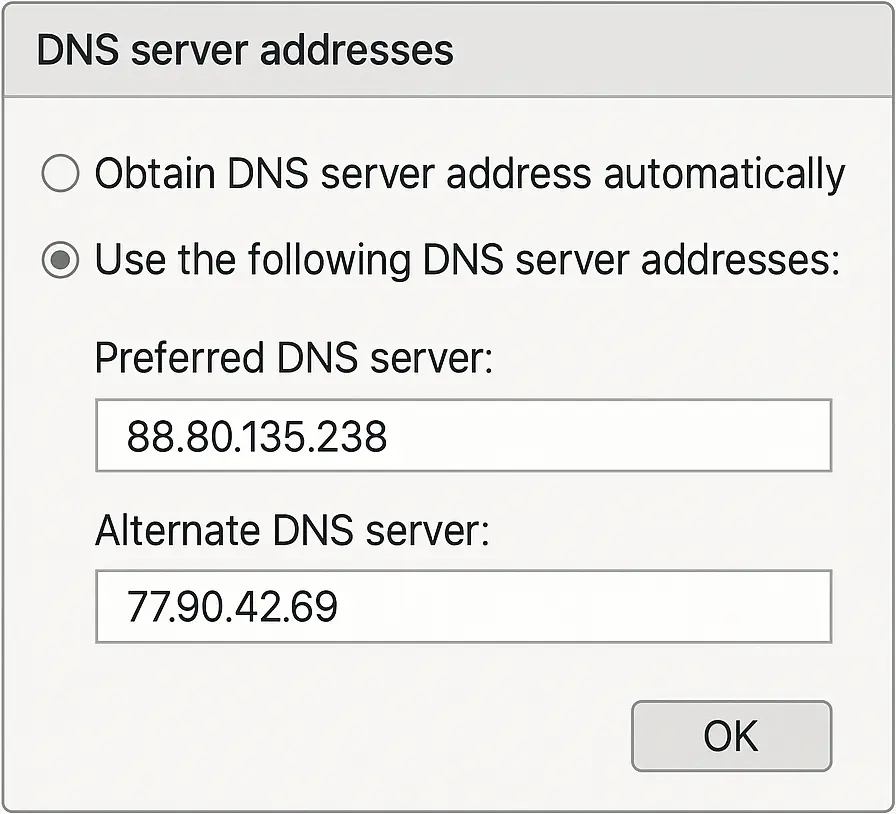Click the "Alternate DNS server:" label
Screen dimensions: 896x814
(292, 530)
